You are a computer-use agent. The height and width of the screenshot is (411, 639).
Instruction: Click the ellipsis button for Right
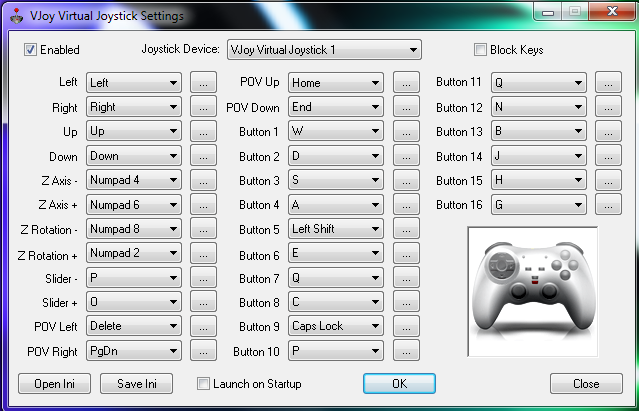[203, 107]
